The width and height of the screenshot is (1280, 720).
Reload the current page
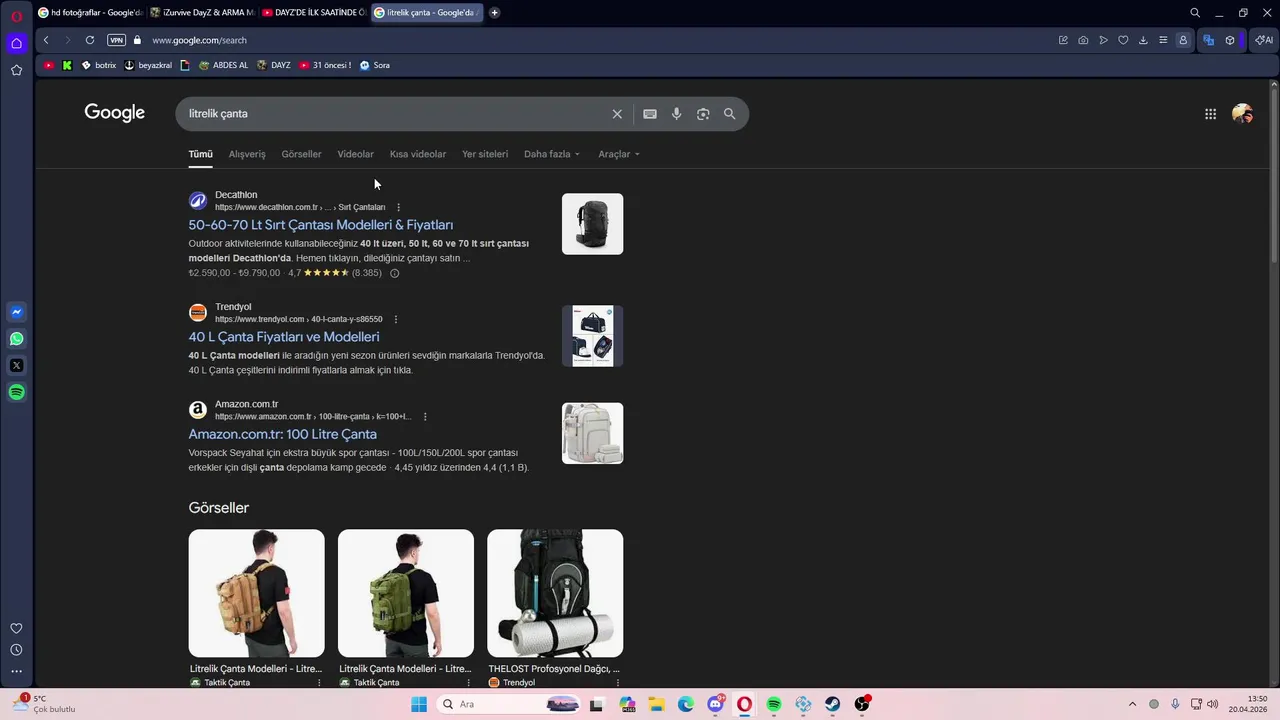pos(90,40)
